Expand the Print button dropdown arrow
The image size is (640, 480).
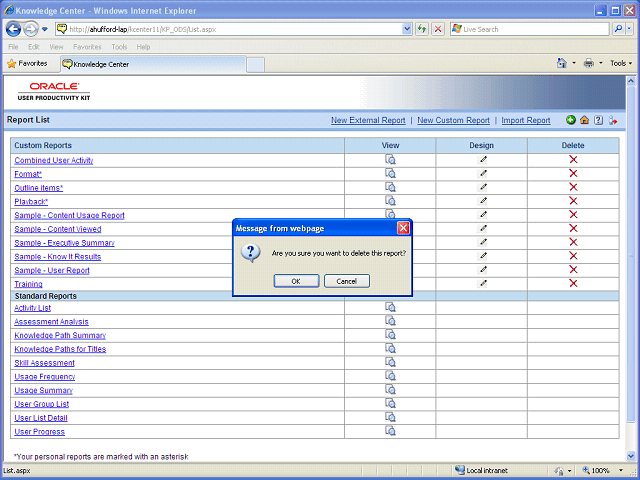point(601,63)
